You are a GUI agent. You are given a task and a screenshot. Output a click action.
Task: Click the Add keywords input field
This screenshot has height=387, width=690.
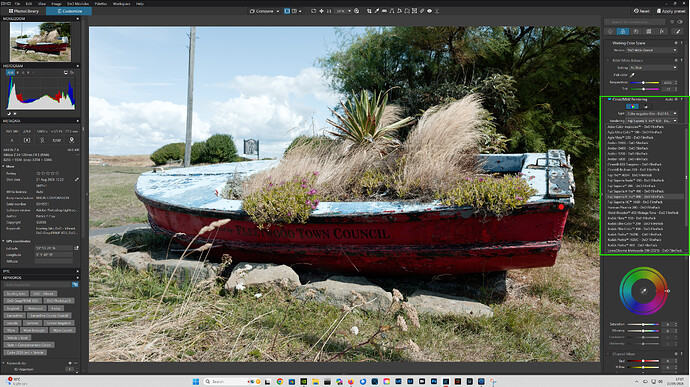pos(37,285)
